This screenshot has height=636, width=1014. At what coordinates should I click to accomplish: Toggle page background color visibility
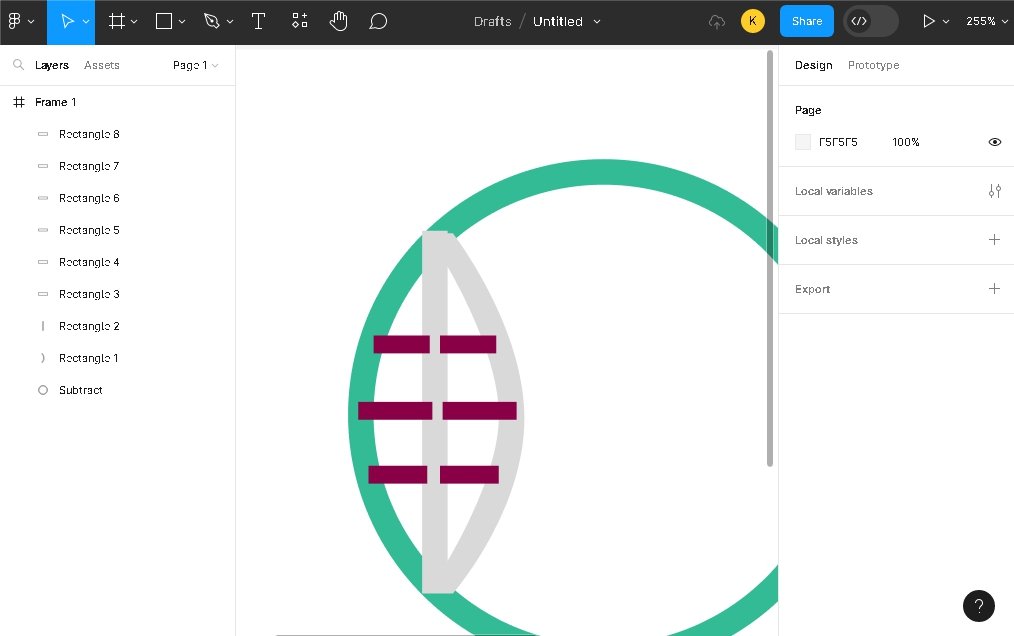coord(994,142)
